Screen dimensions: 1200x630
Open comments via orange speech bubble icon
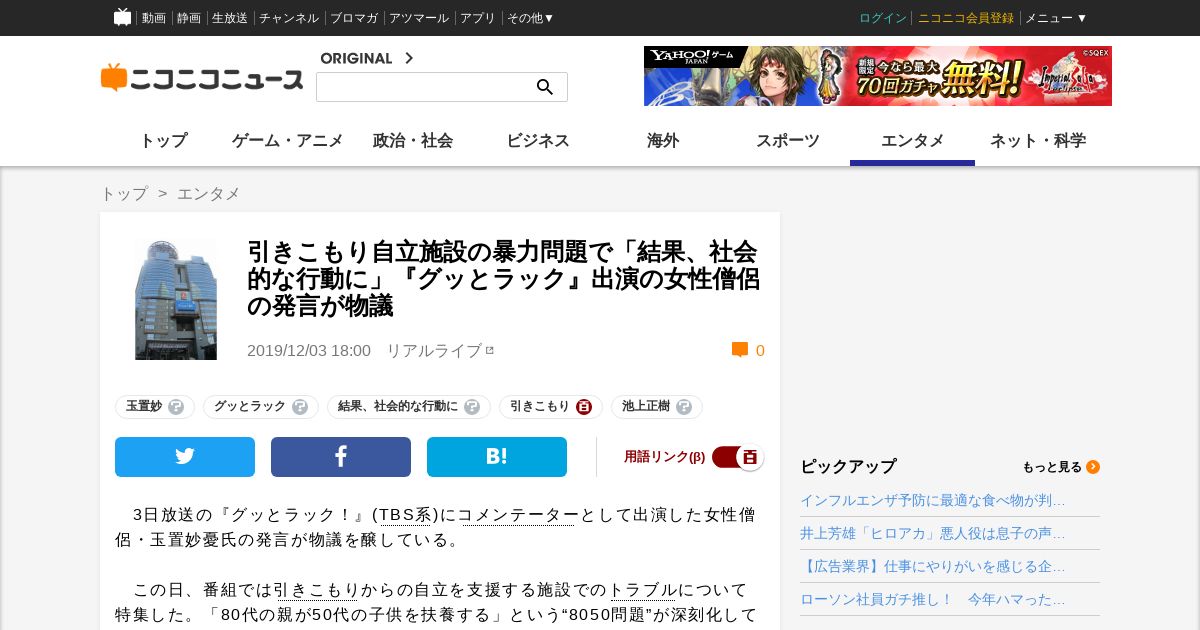(x=740, y=350)
